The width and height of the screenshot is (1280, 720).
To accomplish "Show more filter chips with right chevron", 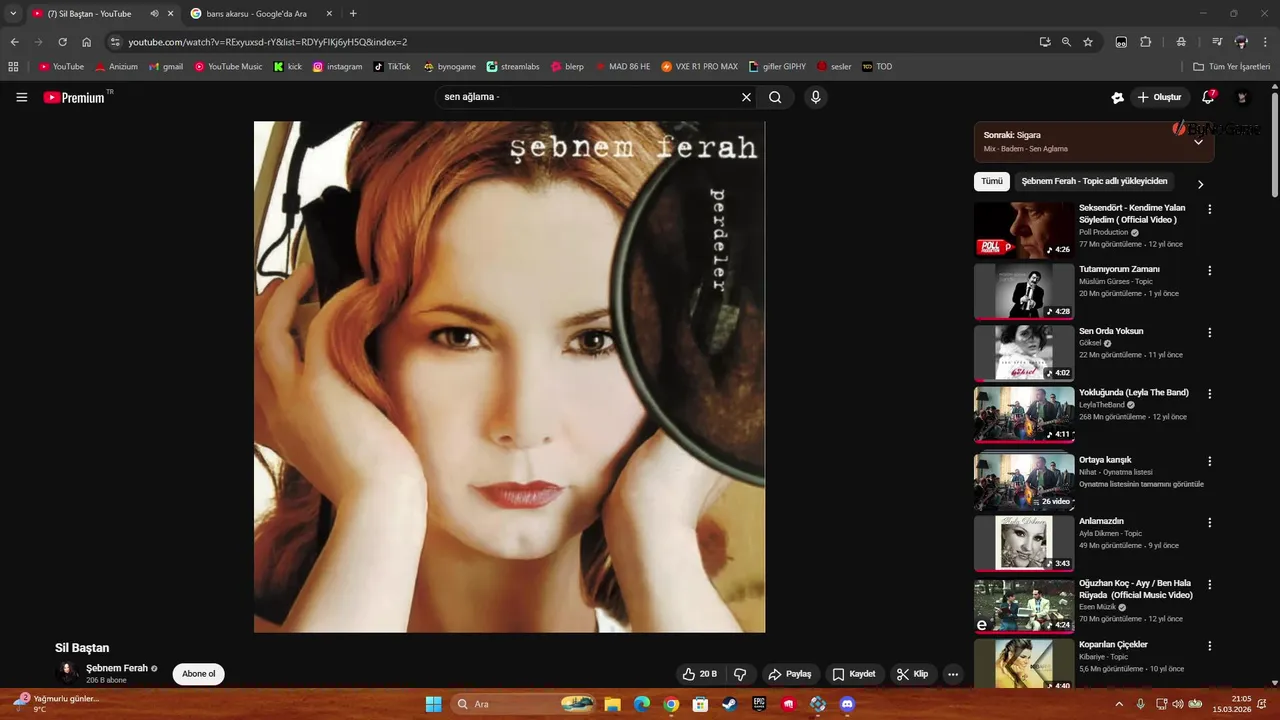I will pos(1200,184).
